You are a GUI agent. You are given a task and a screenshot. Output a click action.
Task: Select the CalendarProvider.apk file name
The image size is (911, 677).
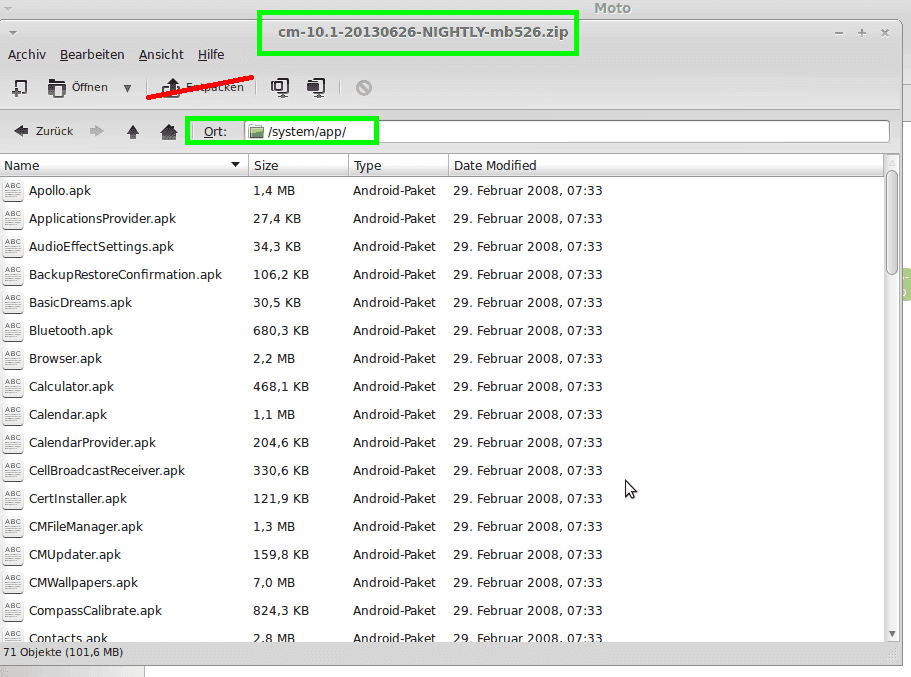(92, 442)
